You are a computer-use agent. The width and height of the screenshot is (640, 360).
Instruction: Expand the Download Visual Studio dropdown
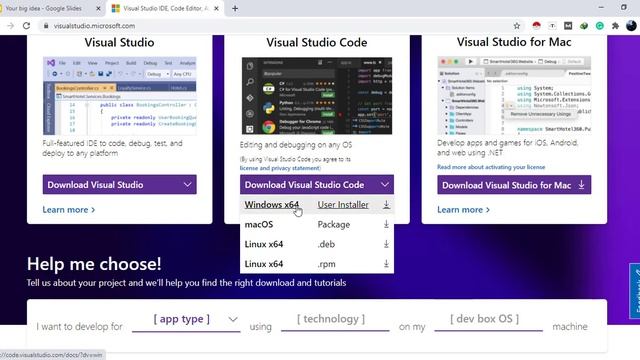tap(120, 184)
